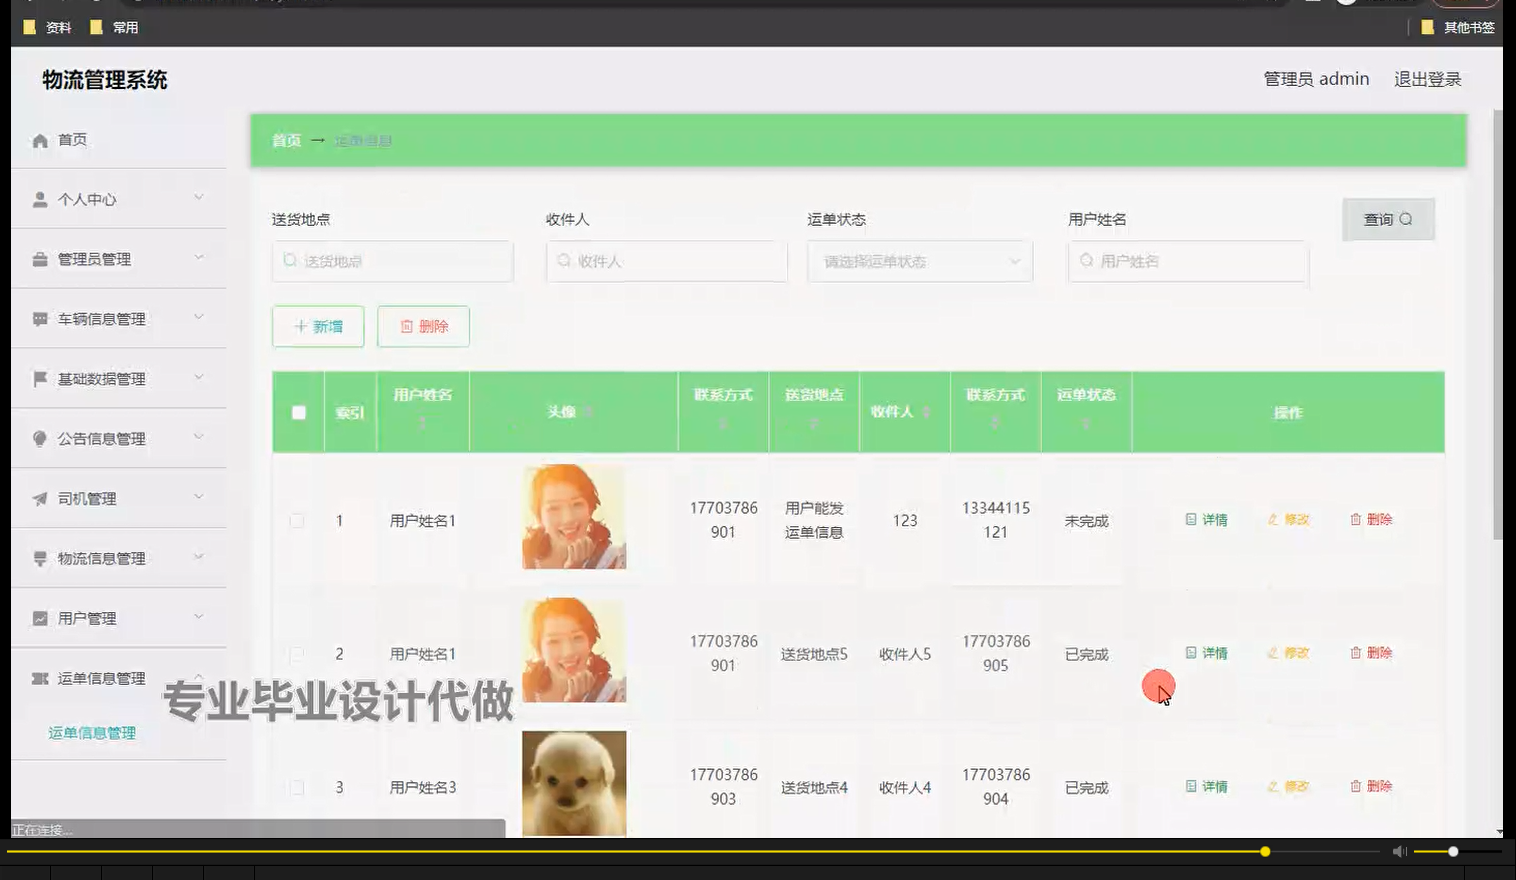Click the flag icon beside 基础数据管理

click(x=39, y=378)
